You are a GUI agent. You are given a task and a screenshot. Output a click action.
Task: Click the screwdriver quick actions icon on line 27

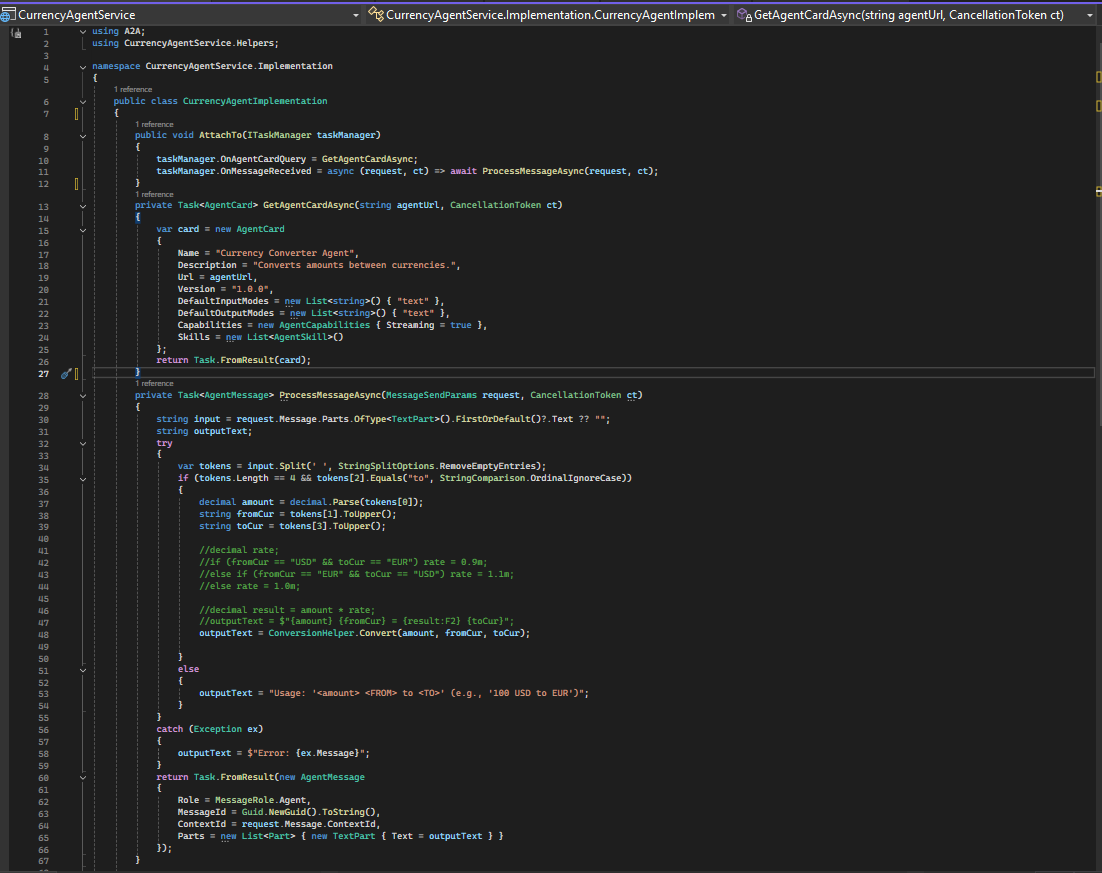pos(66,373)
